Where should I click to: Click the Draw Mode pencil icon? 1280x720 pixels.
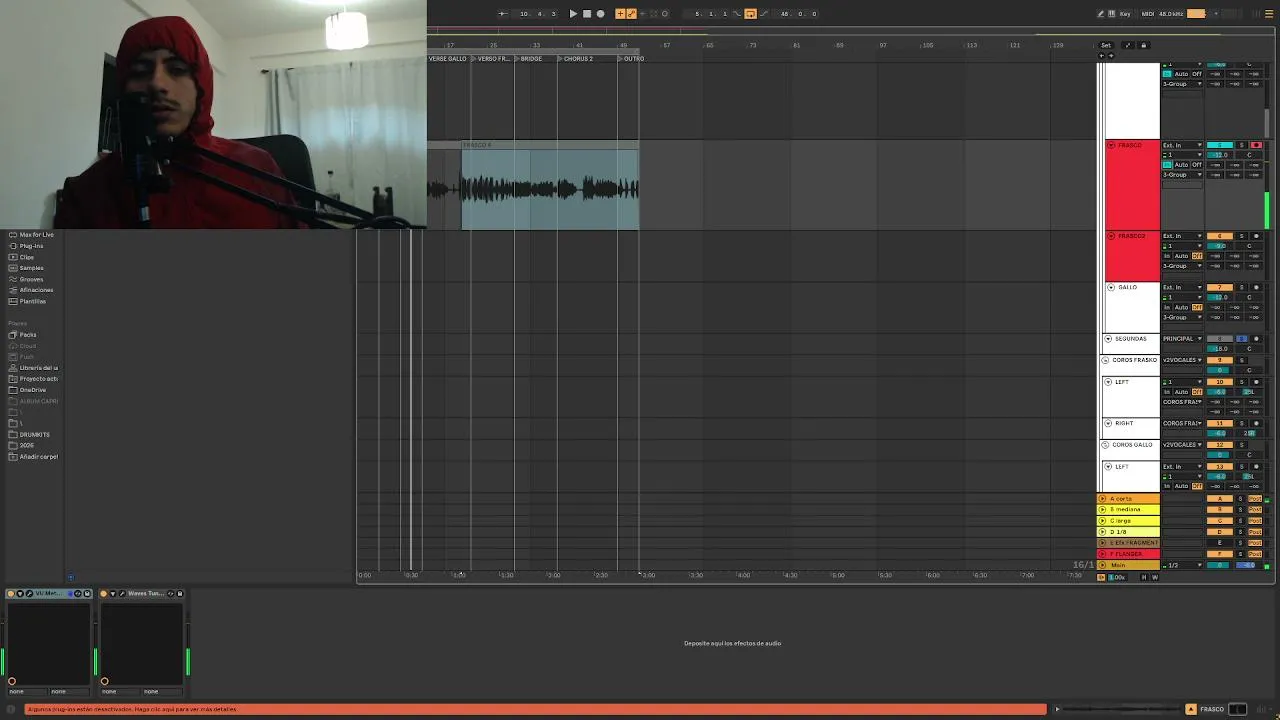click(1101, 14)
